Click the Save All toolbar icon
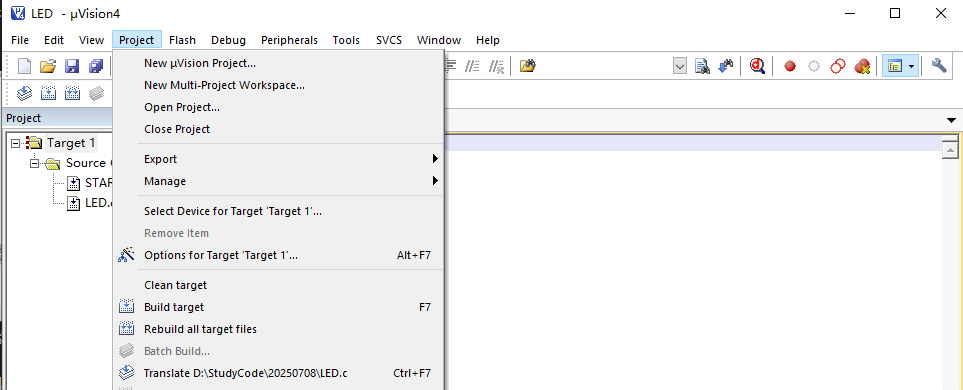 point(96,66)
